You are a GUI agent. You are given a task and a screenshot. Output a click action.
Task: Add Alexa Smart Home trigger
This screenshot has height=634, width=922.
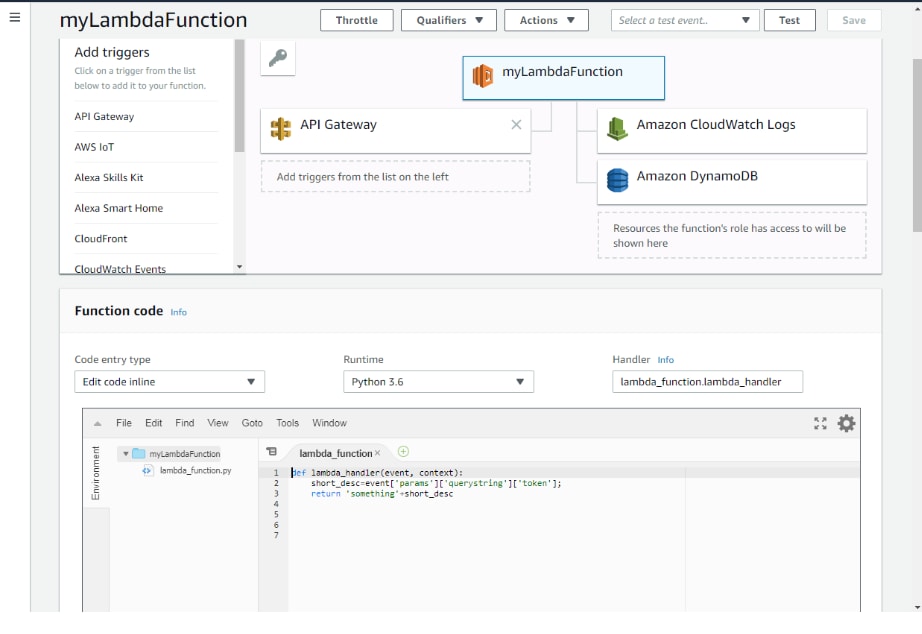click(119, 208)
